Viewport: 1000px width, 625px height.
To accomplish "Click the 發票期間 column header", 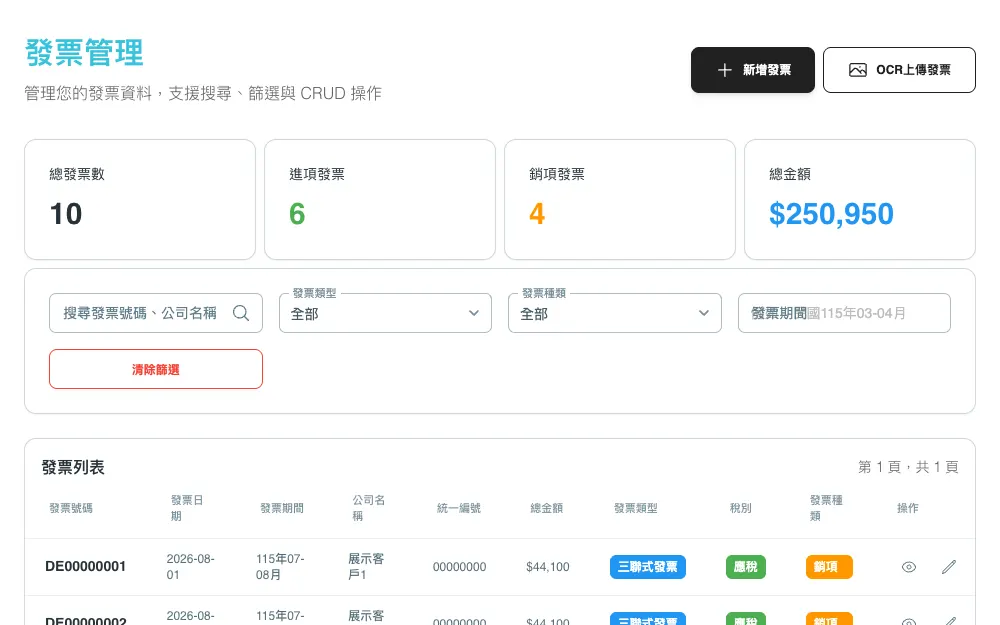I will tap(282, 508).
